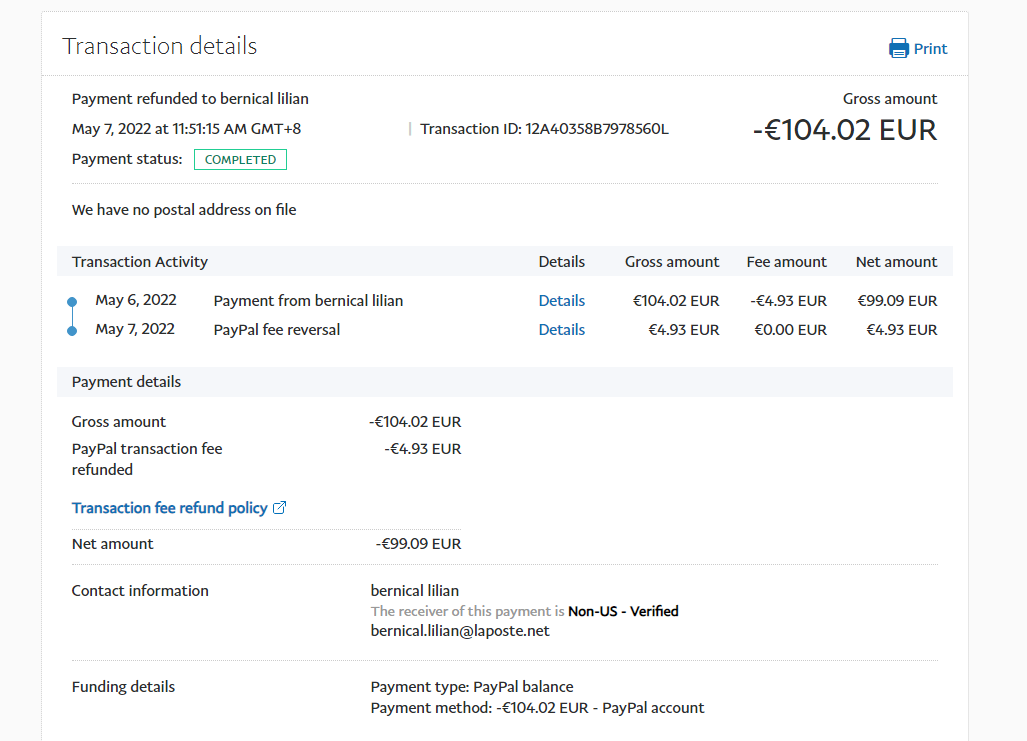Image resolution: width=1027 pixels, height=741 pixels.
Task: Click the printer icon
Action: coord(898,48)
